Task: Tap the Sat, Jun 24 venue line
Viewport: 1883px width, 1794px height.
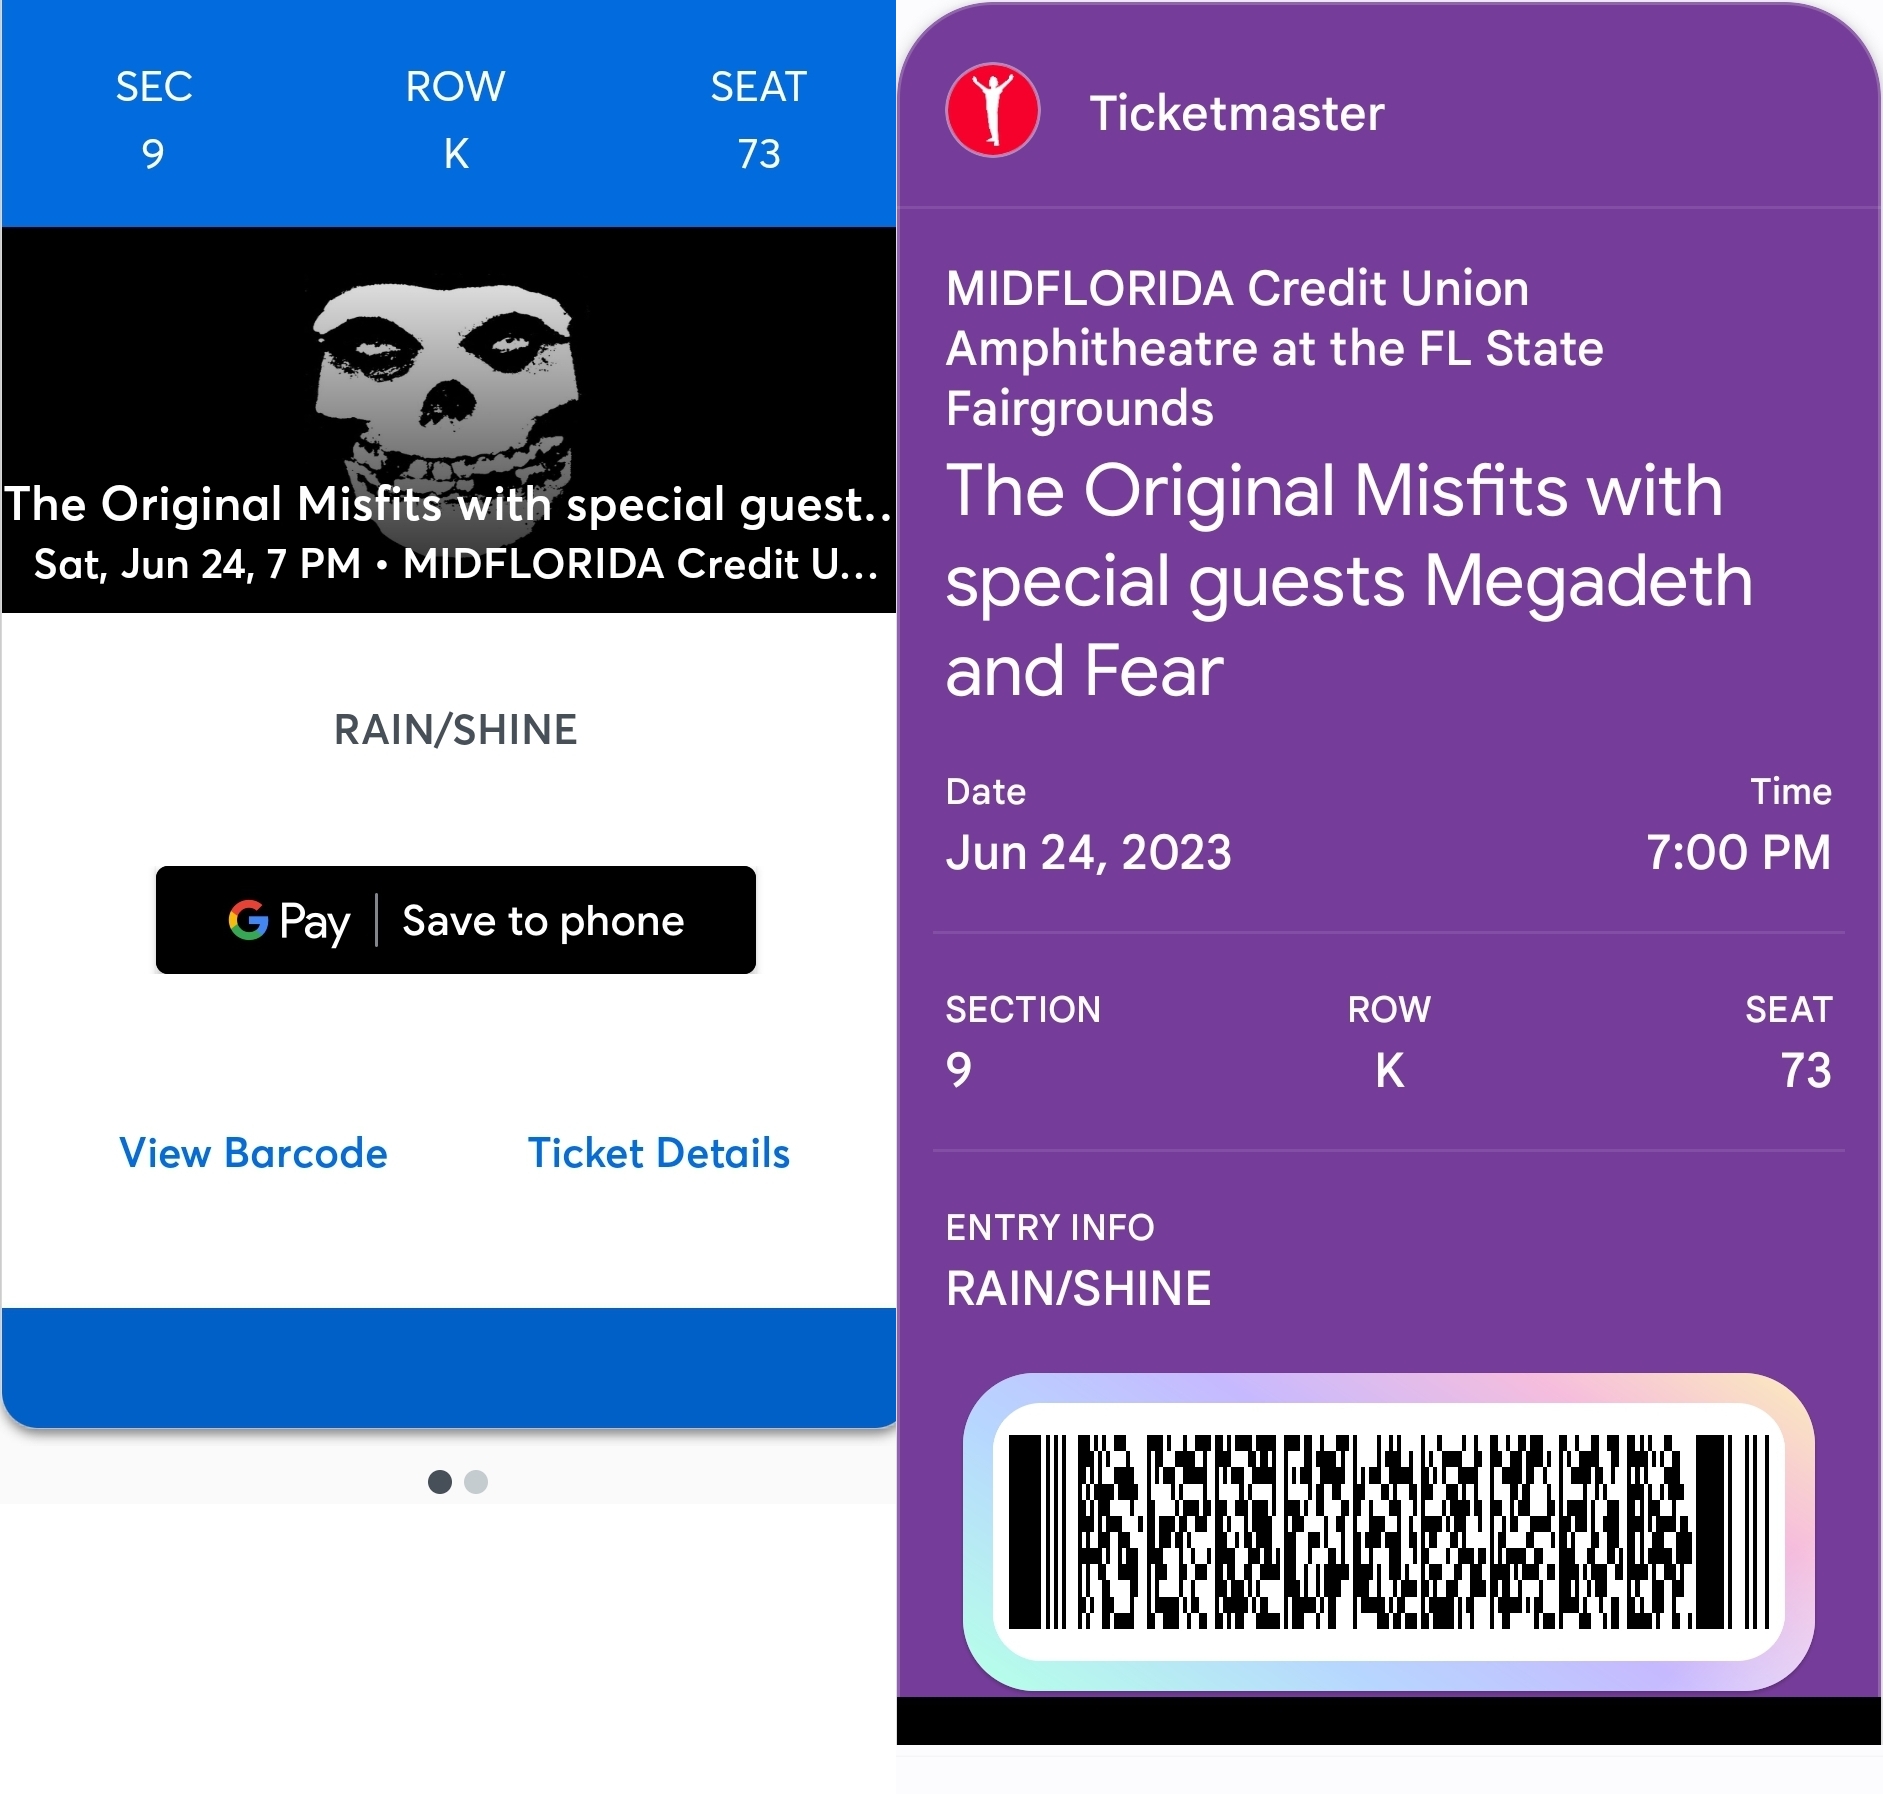Action: coord(455,565)
